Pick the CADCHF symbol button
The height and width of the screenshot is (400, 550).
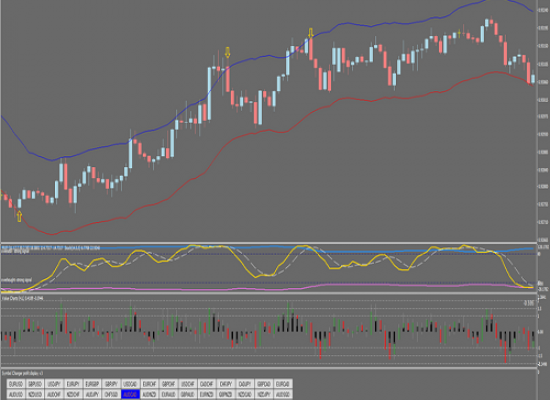tap(207, 384)
